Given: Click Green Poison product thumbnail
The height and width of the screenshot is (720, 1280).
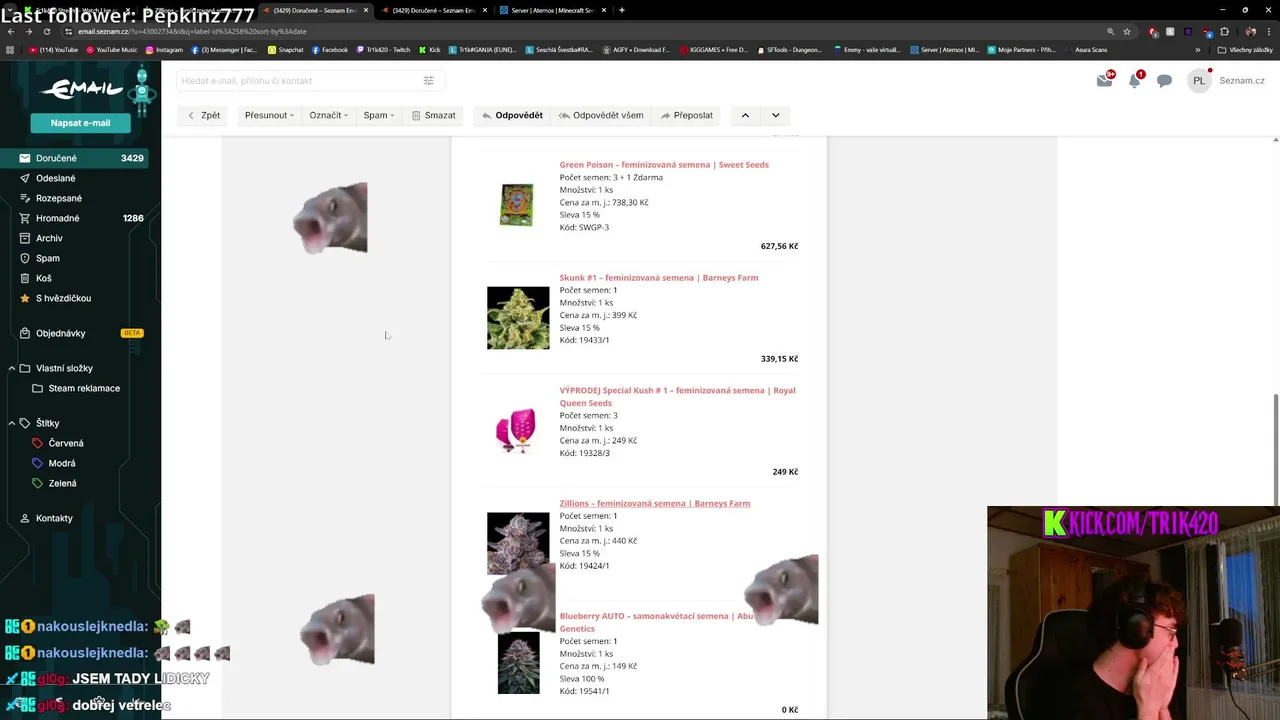Looking at the screenshot, I should [517, 204].
